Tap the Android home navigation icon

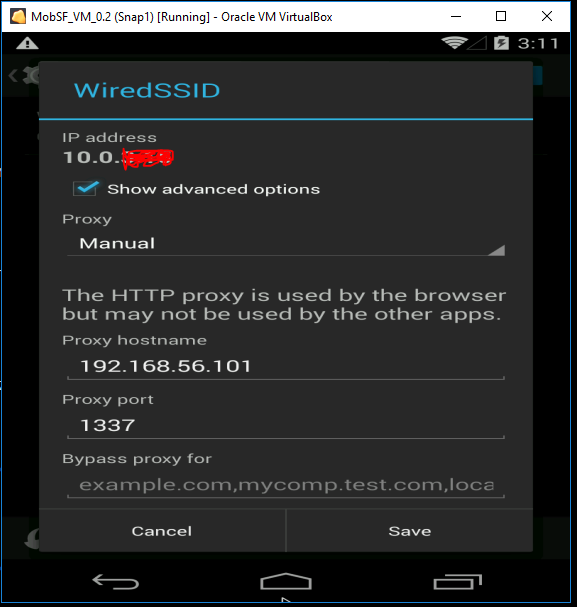(286, 581)
